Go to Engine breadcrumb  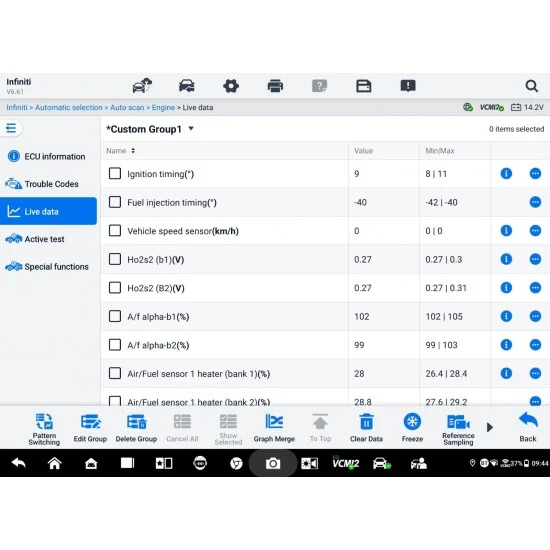point(163,107)
